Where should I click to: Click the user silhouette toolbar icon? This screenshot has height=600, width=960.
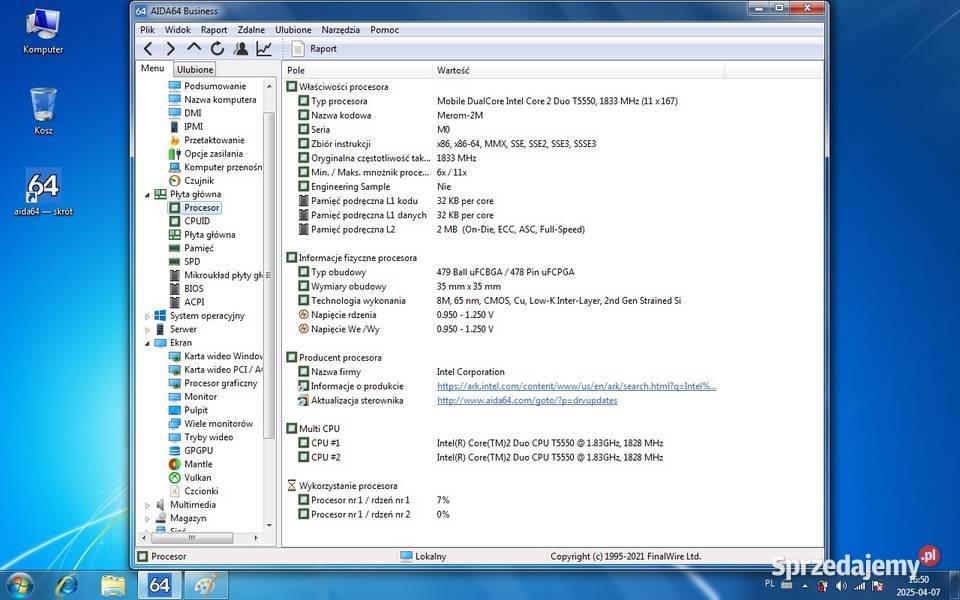click(241, 48)
